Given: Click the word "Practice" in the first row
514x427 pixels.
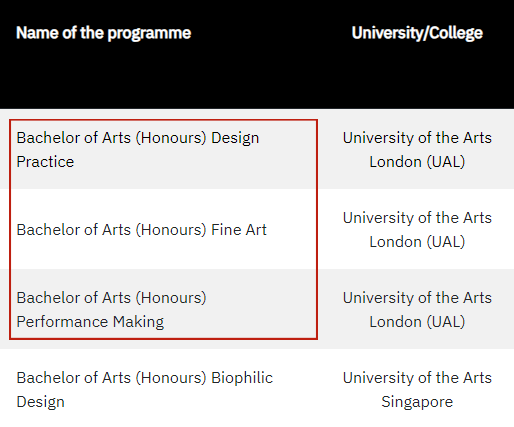Looking at the screenshot, I should click(45, 162).
